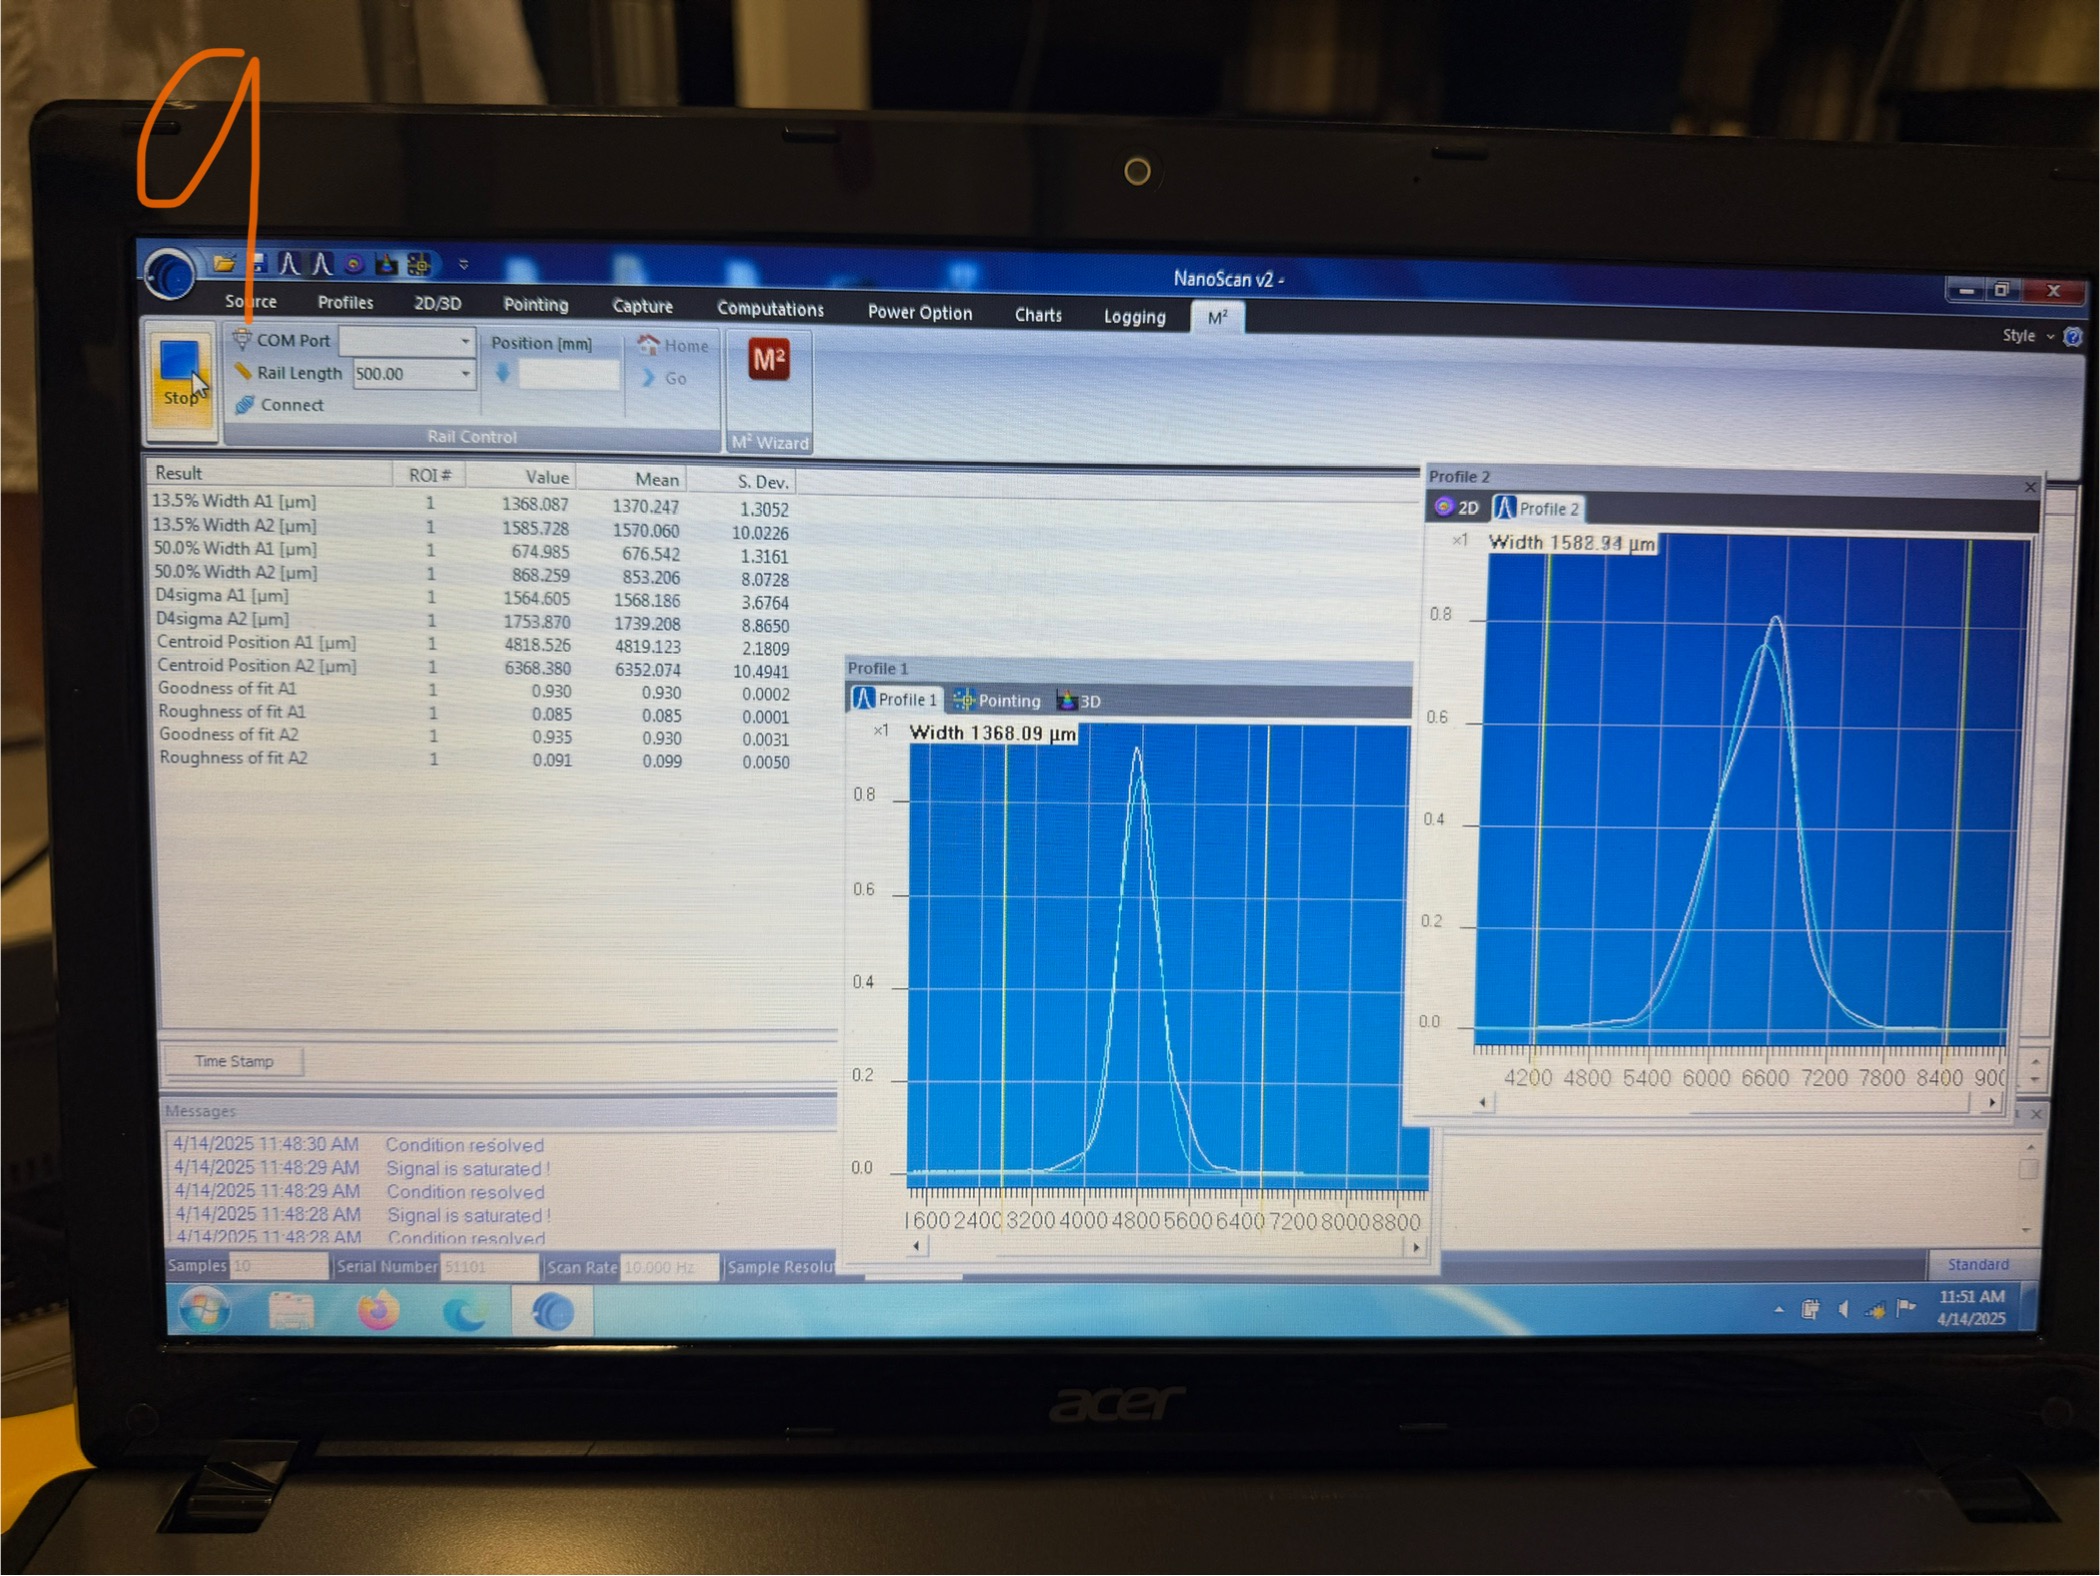Switch to the Profile 1 view tab
The image size is (2100, 1576).
pyautogui.click(x=895, y=699)
